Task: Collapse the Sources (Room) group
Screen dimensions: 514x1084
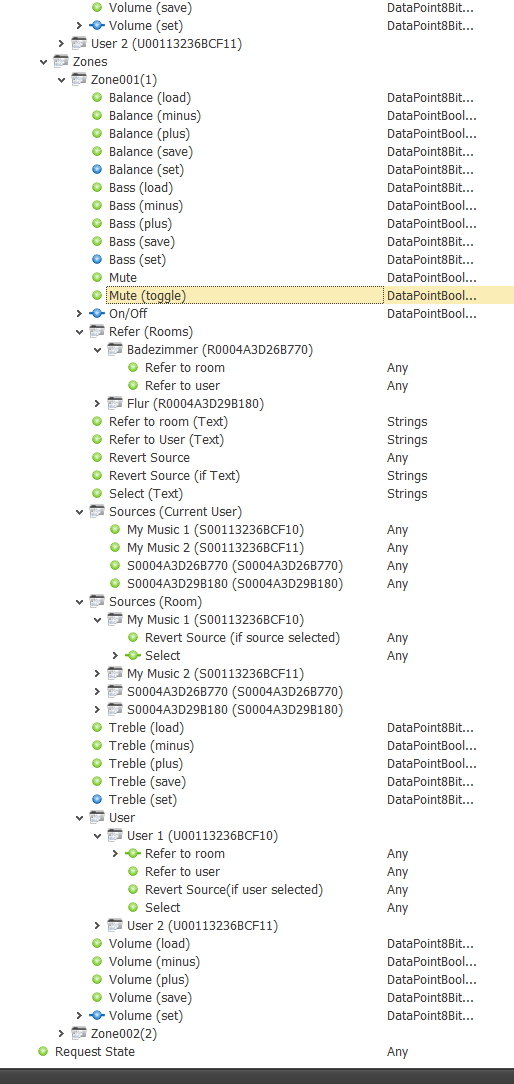Action: [x=80, y=601]
